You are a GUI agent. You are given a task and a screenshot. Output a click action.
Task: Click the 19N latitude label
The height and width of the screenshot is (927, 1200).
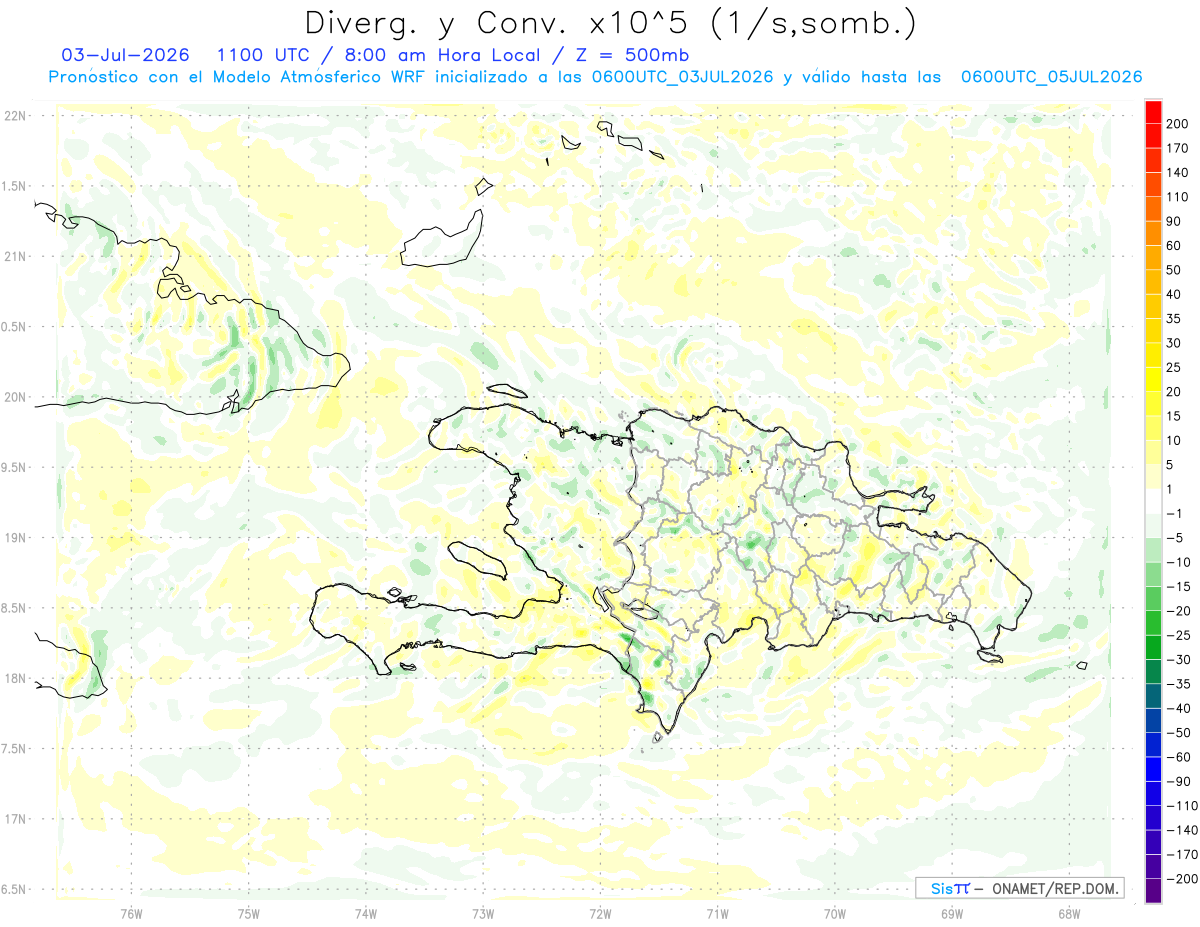pyautogui.click(x=16, y=538)
